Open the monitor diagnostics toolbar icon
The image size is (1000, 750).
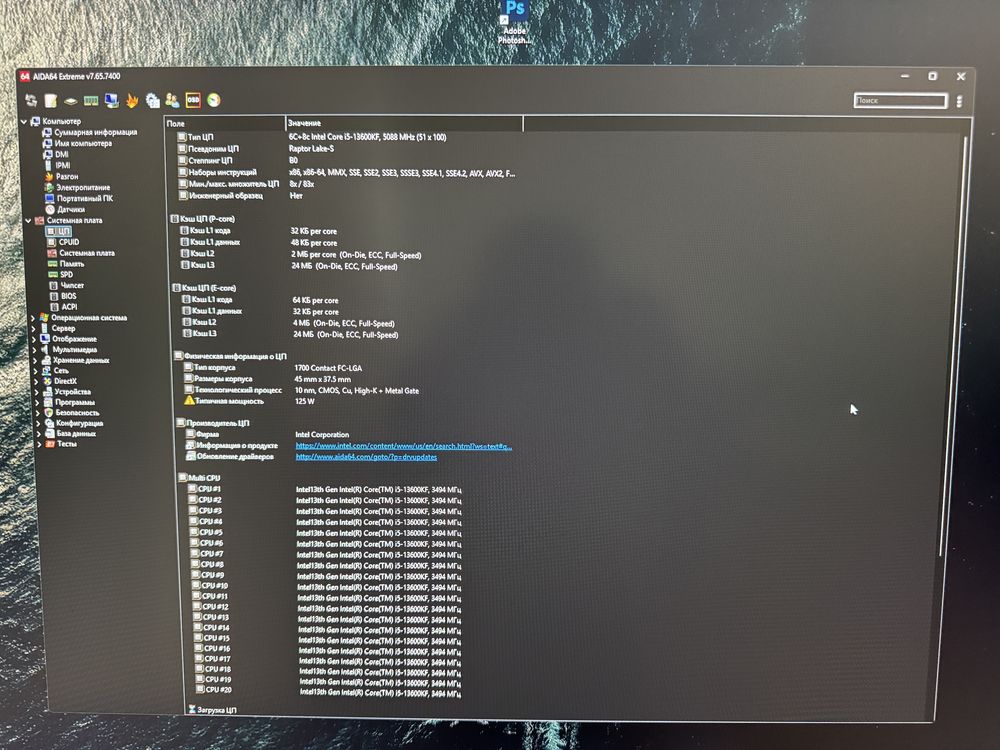point(112,101)
